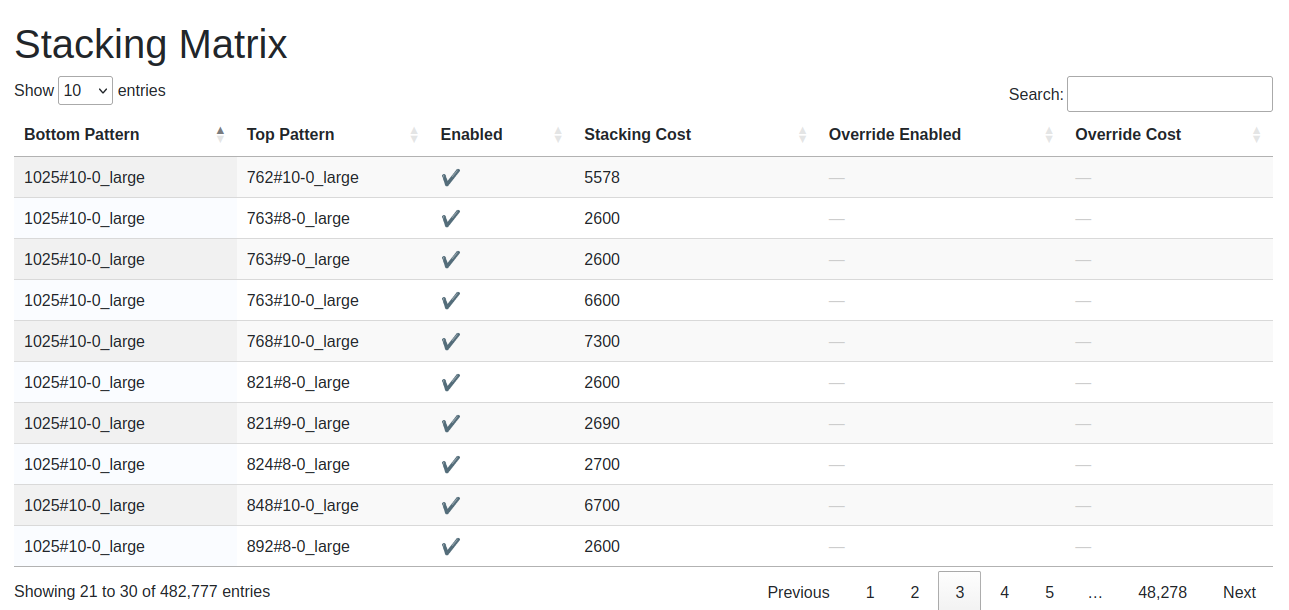Sort by Override Cost column header
The height and width of the screenshot is (610, 1289).
point(1169,134)
